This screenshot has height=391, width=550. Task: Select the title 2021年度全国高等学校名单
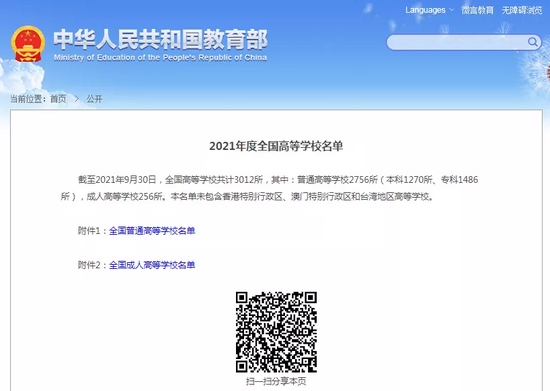[276, 146]
